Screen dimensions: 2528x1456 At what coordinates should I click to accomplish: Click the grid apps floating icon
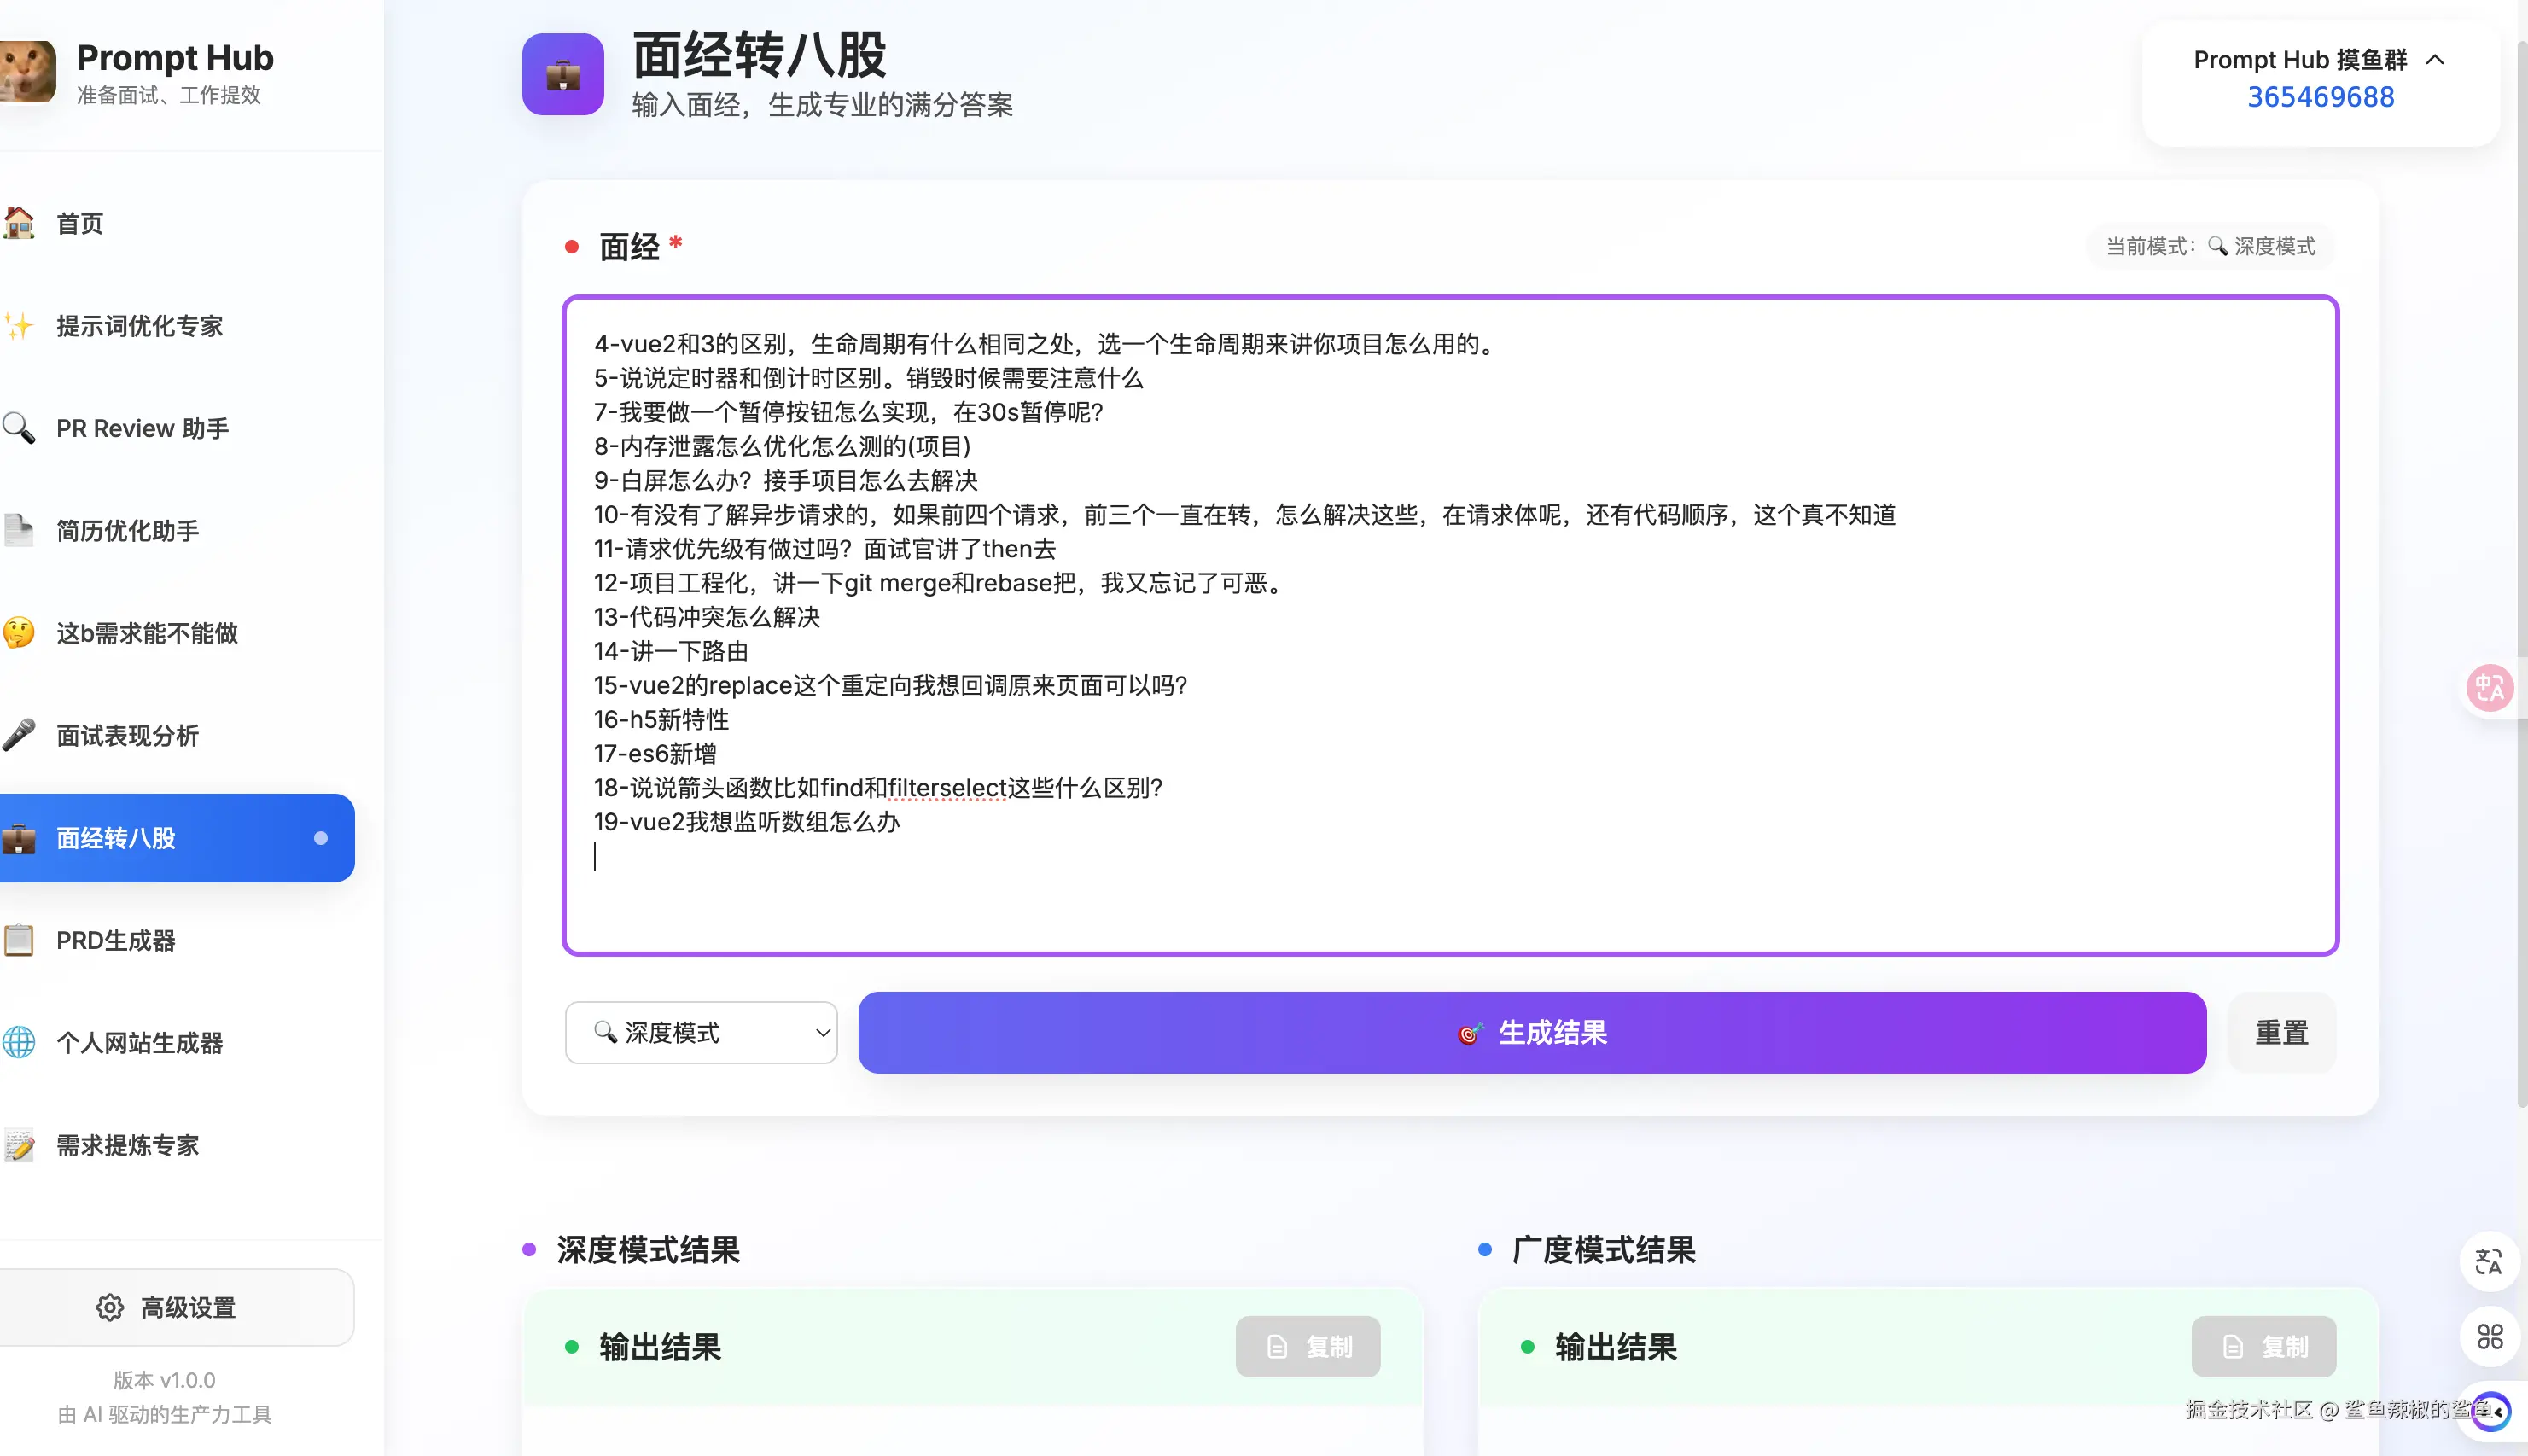2489,1337
